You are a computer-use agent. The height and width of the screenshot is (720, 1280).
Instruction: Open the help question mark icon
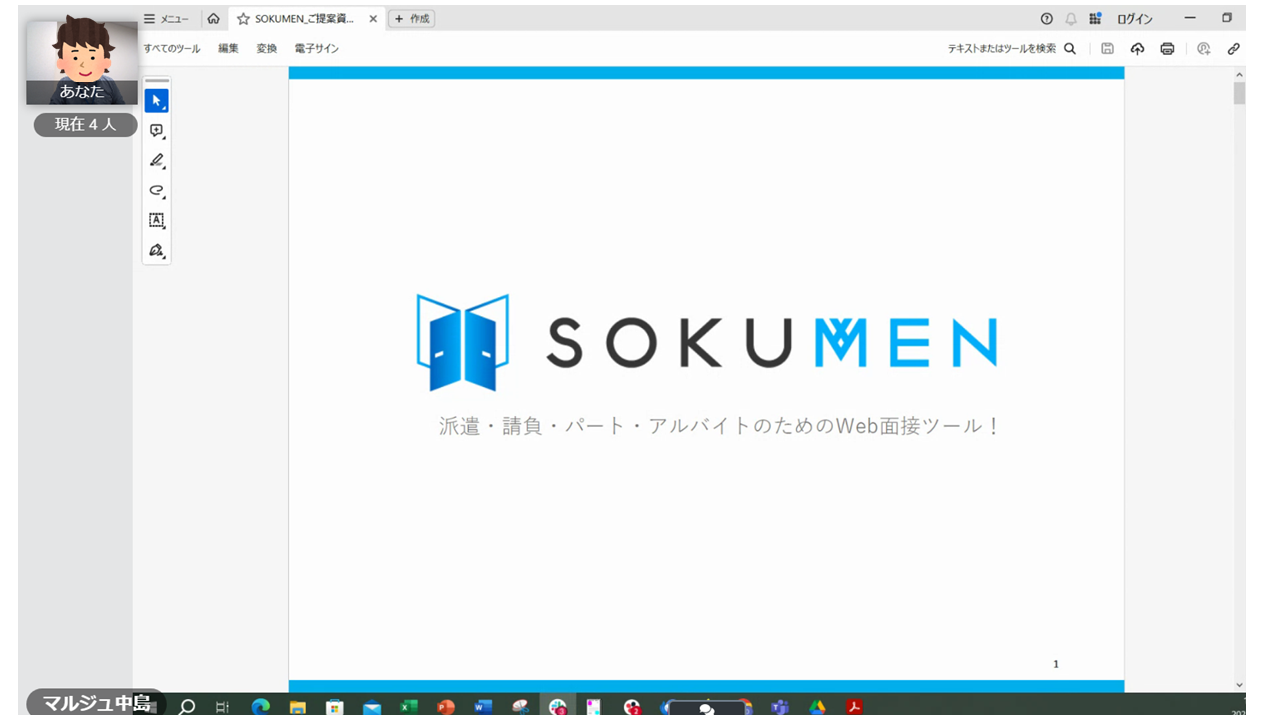tap(1047, 19)
